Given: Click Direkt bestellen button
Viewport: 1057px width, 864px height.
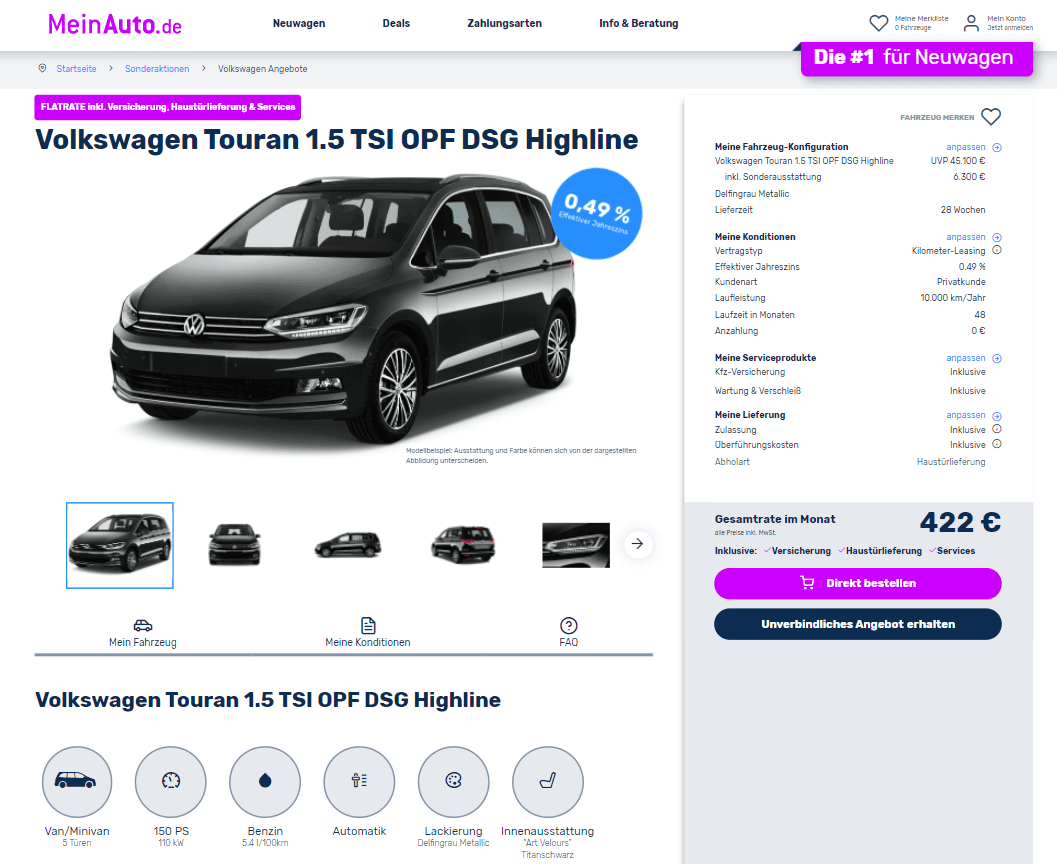Looking at the screenshot, I should [857, 584].
